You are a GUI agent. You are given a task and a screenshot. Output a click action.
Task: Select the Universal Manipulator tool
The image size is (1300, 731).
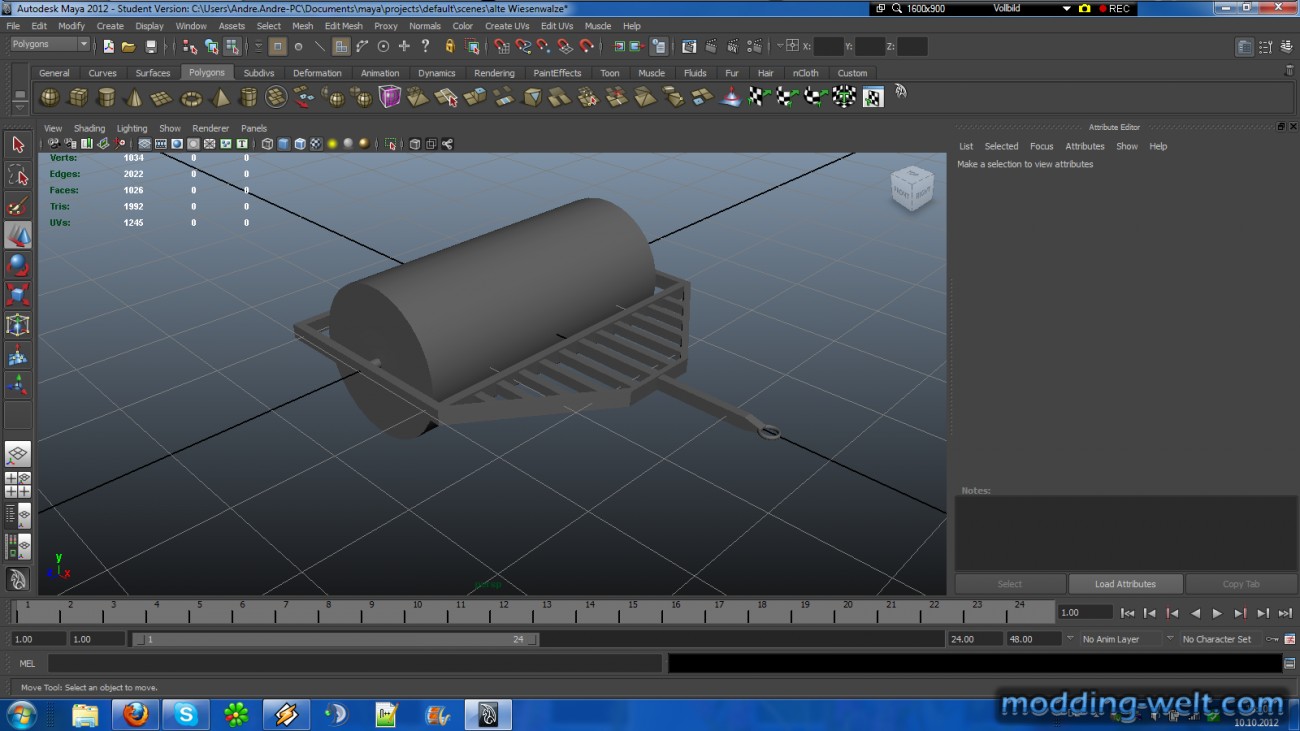[18, 325]
